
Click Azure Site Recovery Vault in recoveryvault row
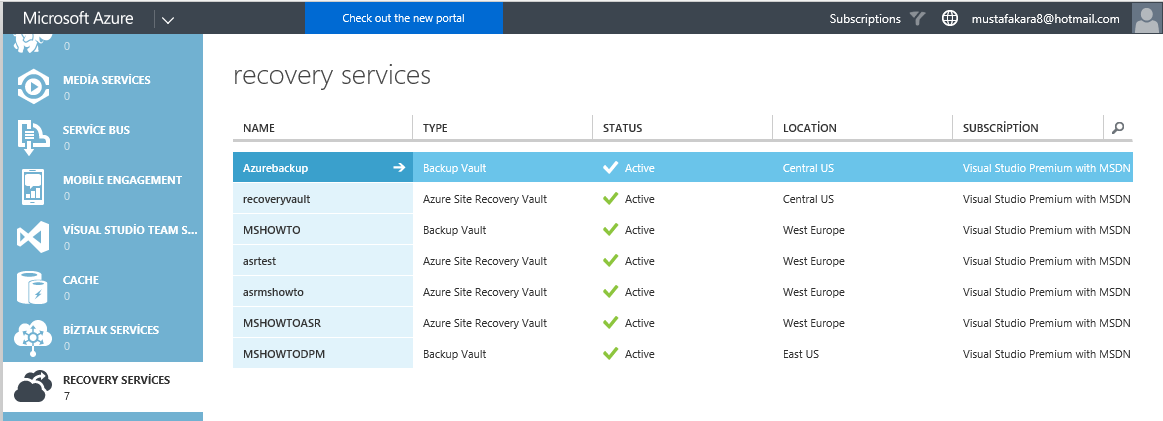pyautogui.click(x=485, y=199)
